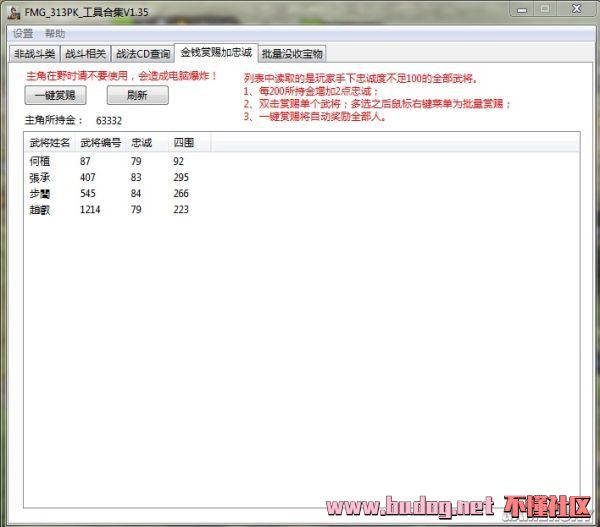Viewport: 600px width, 527px height.
Task: Sort by 武将姓名 column header
Action: [x=50, y=143]
